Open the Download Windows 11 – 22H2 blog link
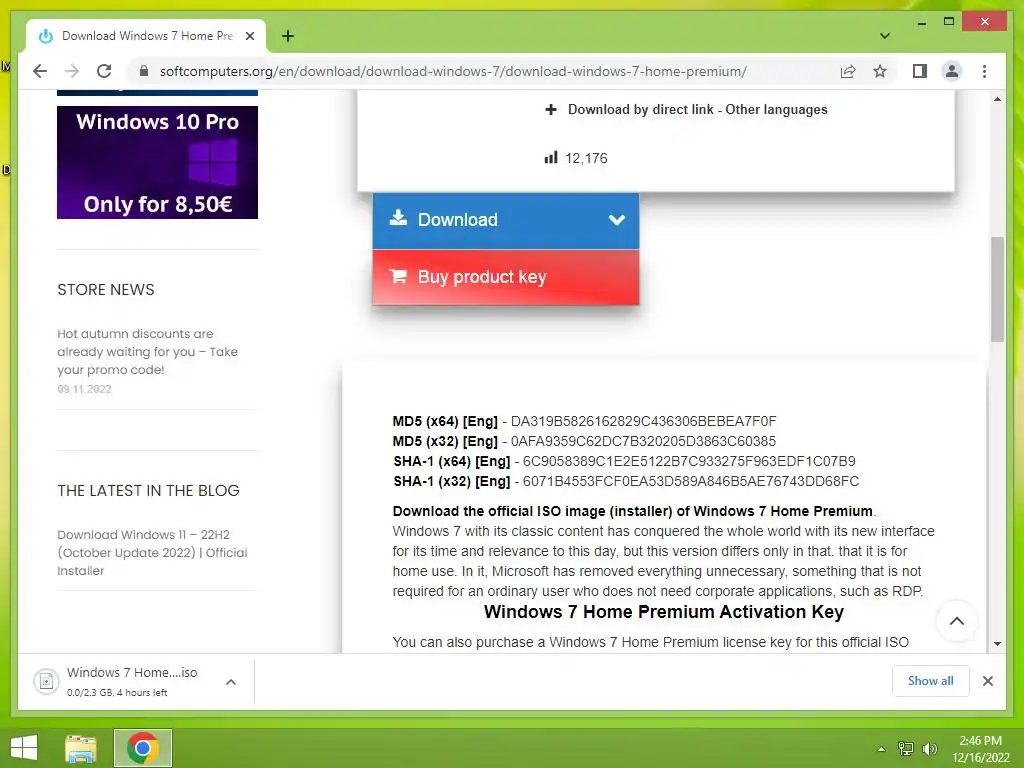1024x768 pixels. [152, 552]
